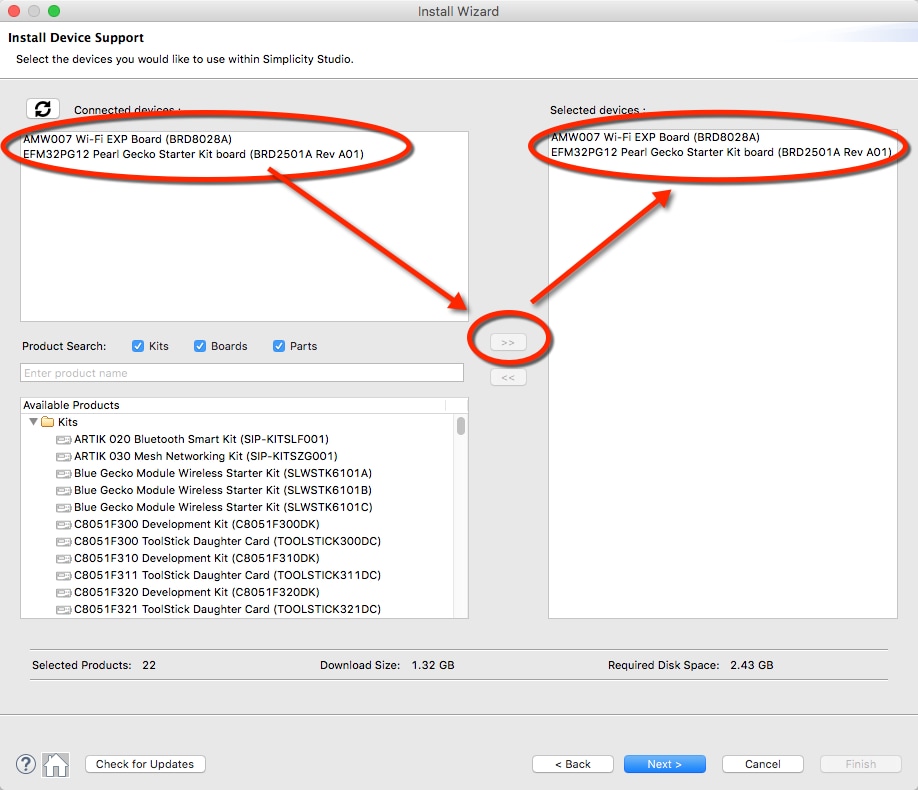Image resolution: width=918 pixels, height=790 pixels.
Task: Click icon beside ARTIK 020 Bluetooth Smart Kit
Action: [64, 439]
